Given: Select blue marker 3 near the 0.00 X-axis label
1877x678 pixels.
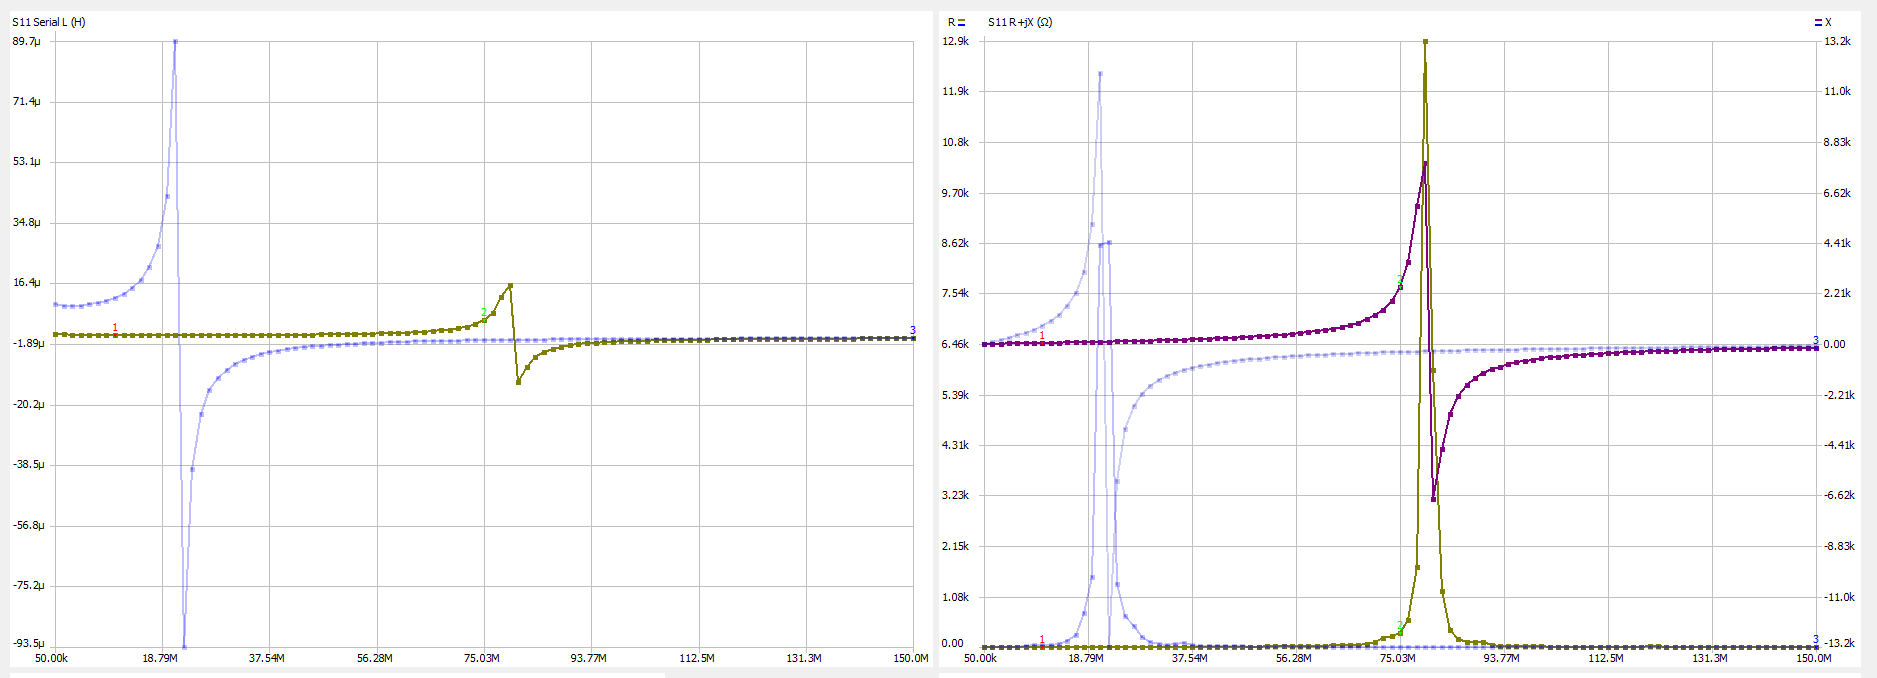Looking at the screenshot, I should click(1816, 341).
